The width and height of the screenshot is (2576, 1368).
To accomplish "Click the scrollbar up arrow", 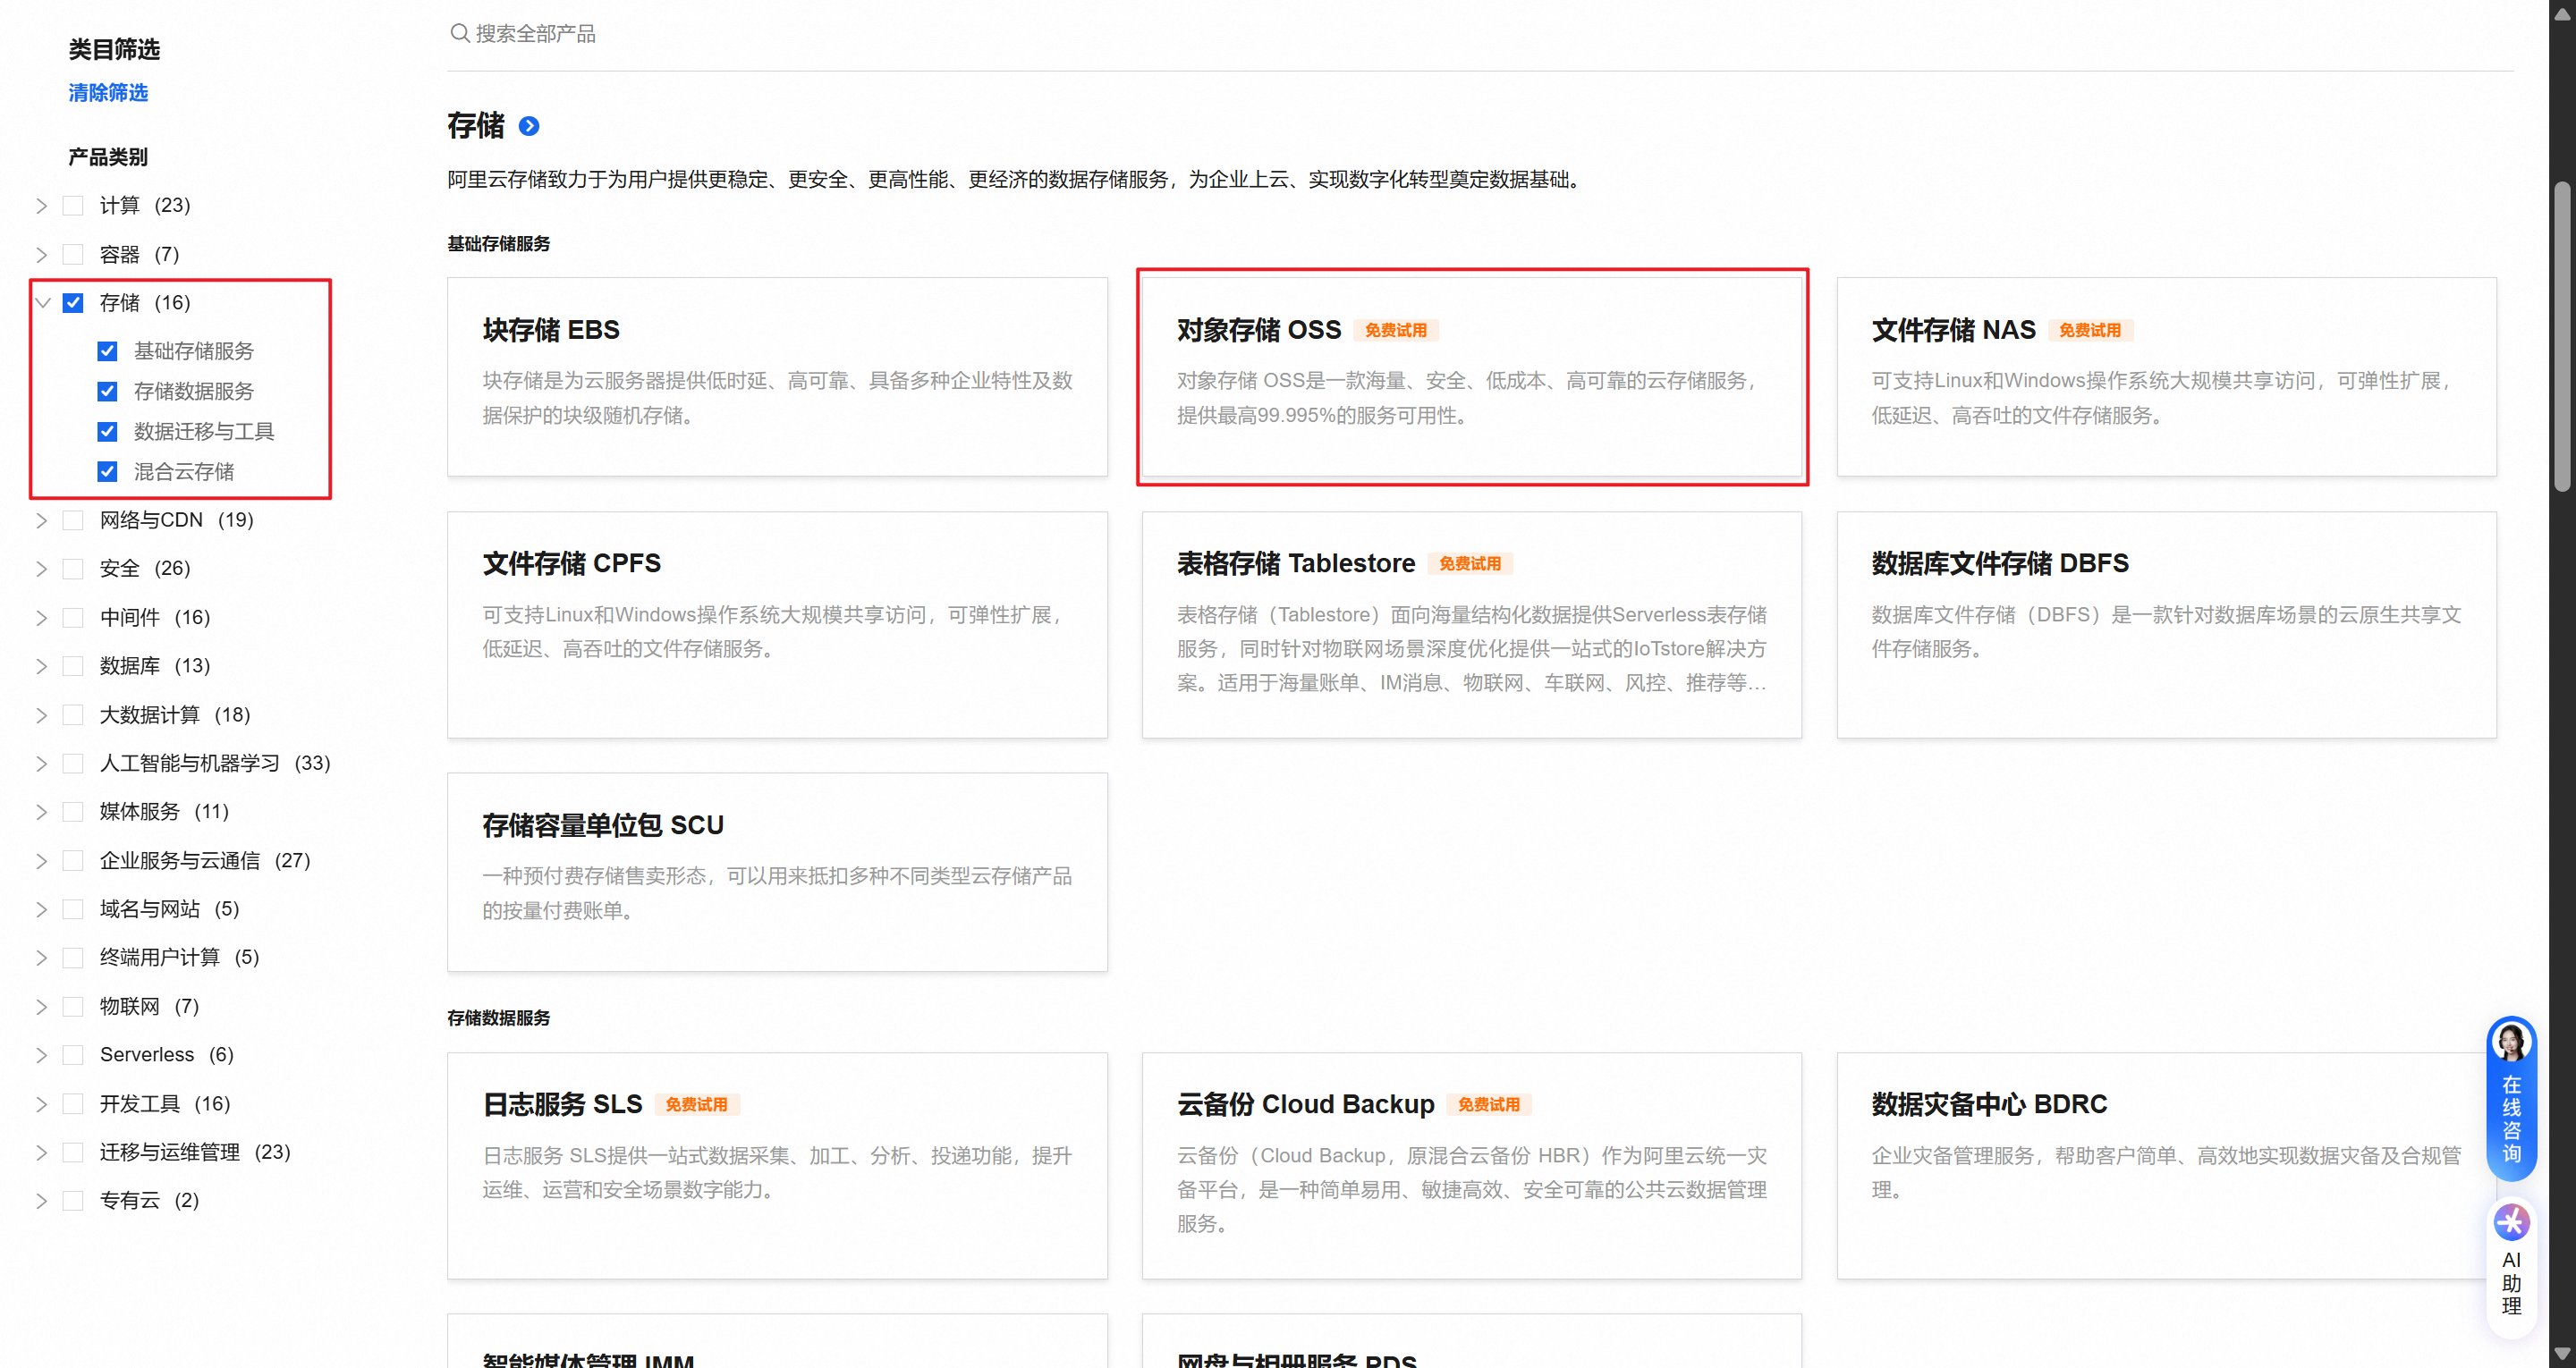I will tap(2562, 13).
